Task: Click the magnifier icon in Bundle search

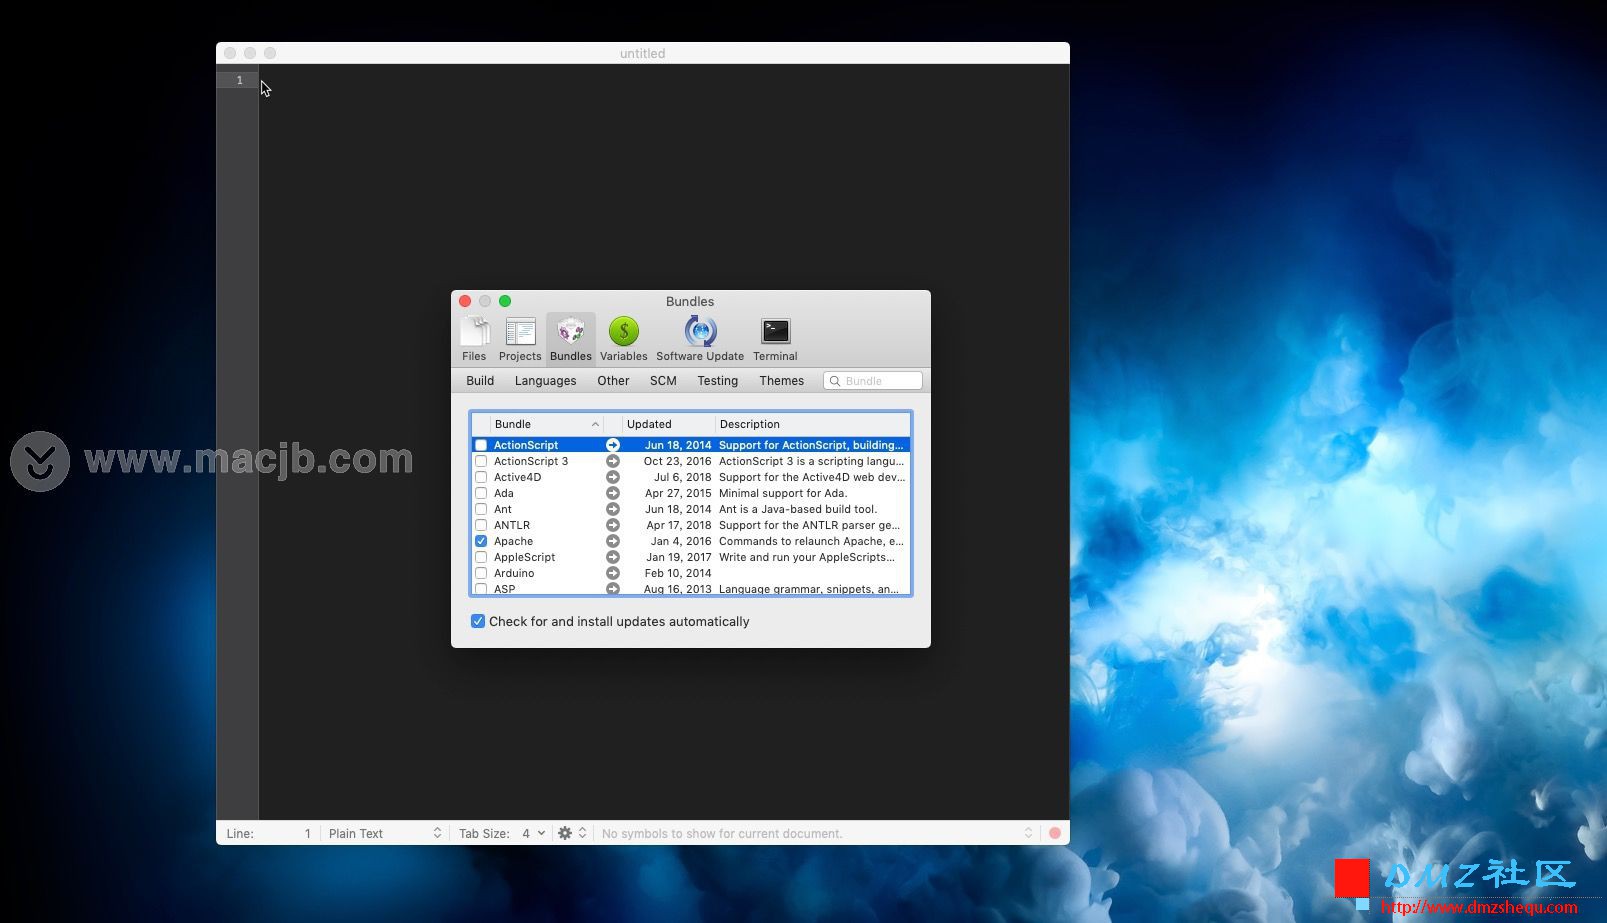Action: point(835,381)
